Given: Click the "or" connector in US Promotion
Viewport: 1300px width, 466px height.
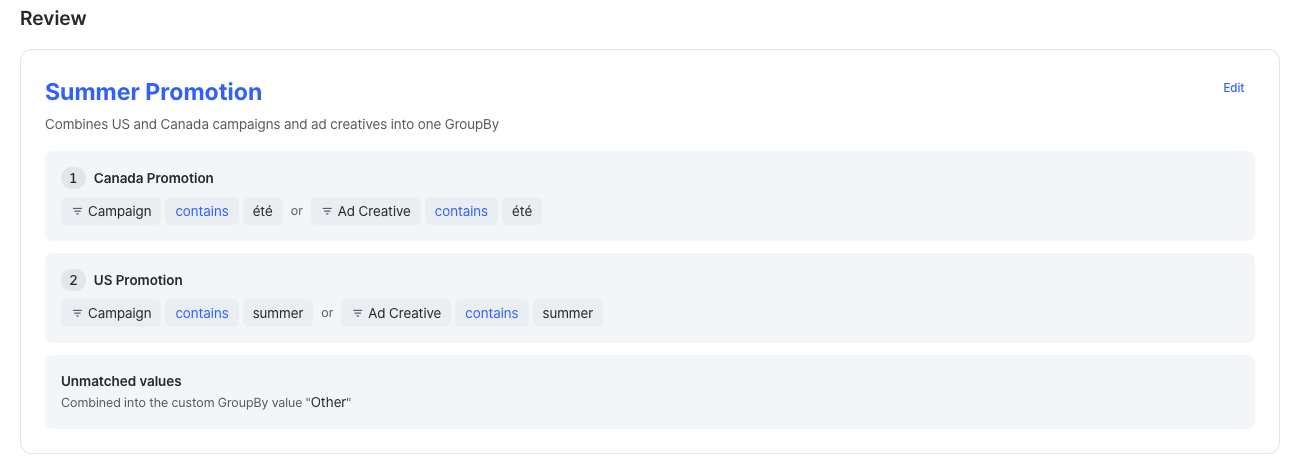Looking at the screenshot, I should coord(327,313).
